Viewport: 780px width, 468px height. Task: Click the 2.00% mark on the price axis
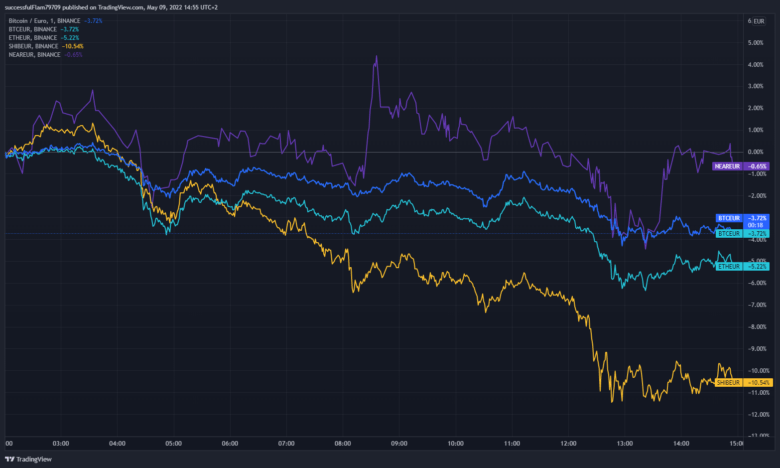pos(755,108)
